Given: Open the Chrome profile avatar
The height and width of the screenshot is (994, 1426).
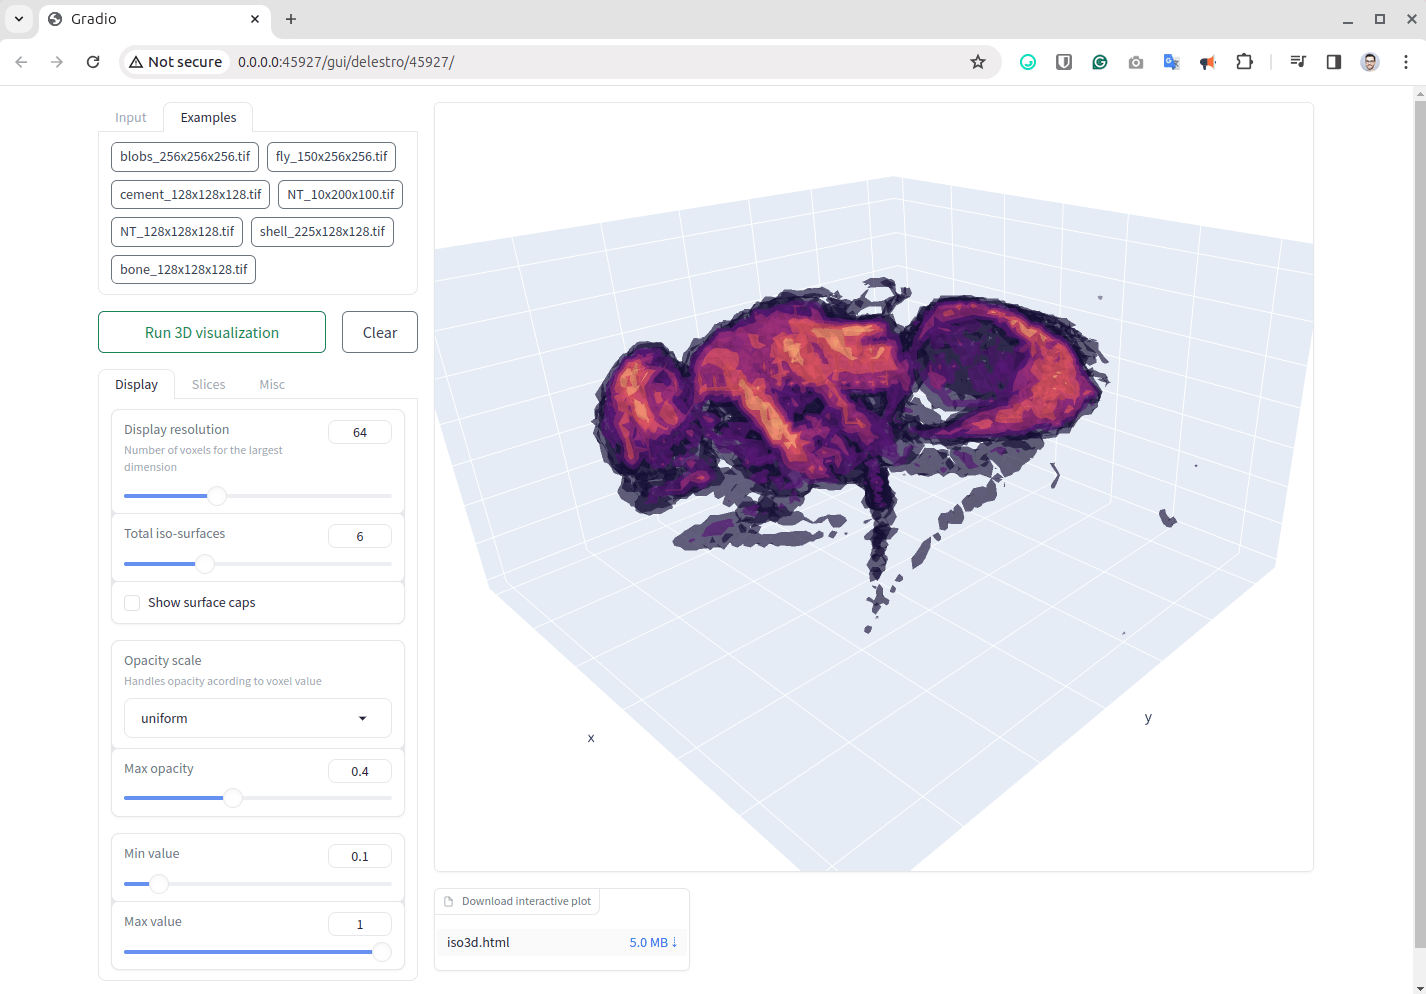Looking at the screenshot, I should [1370, 62].
